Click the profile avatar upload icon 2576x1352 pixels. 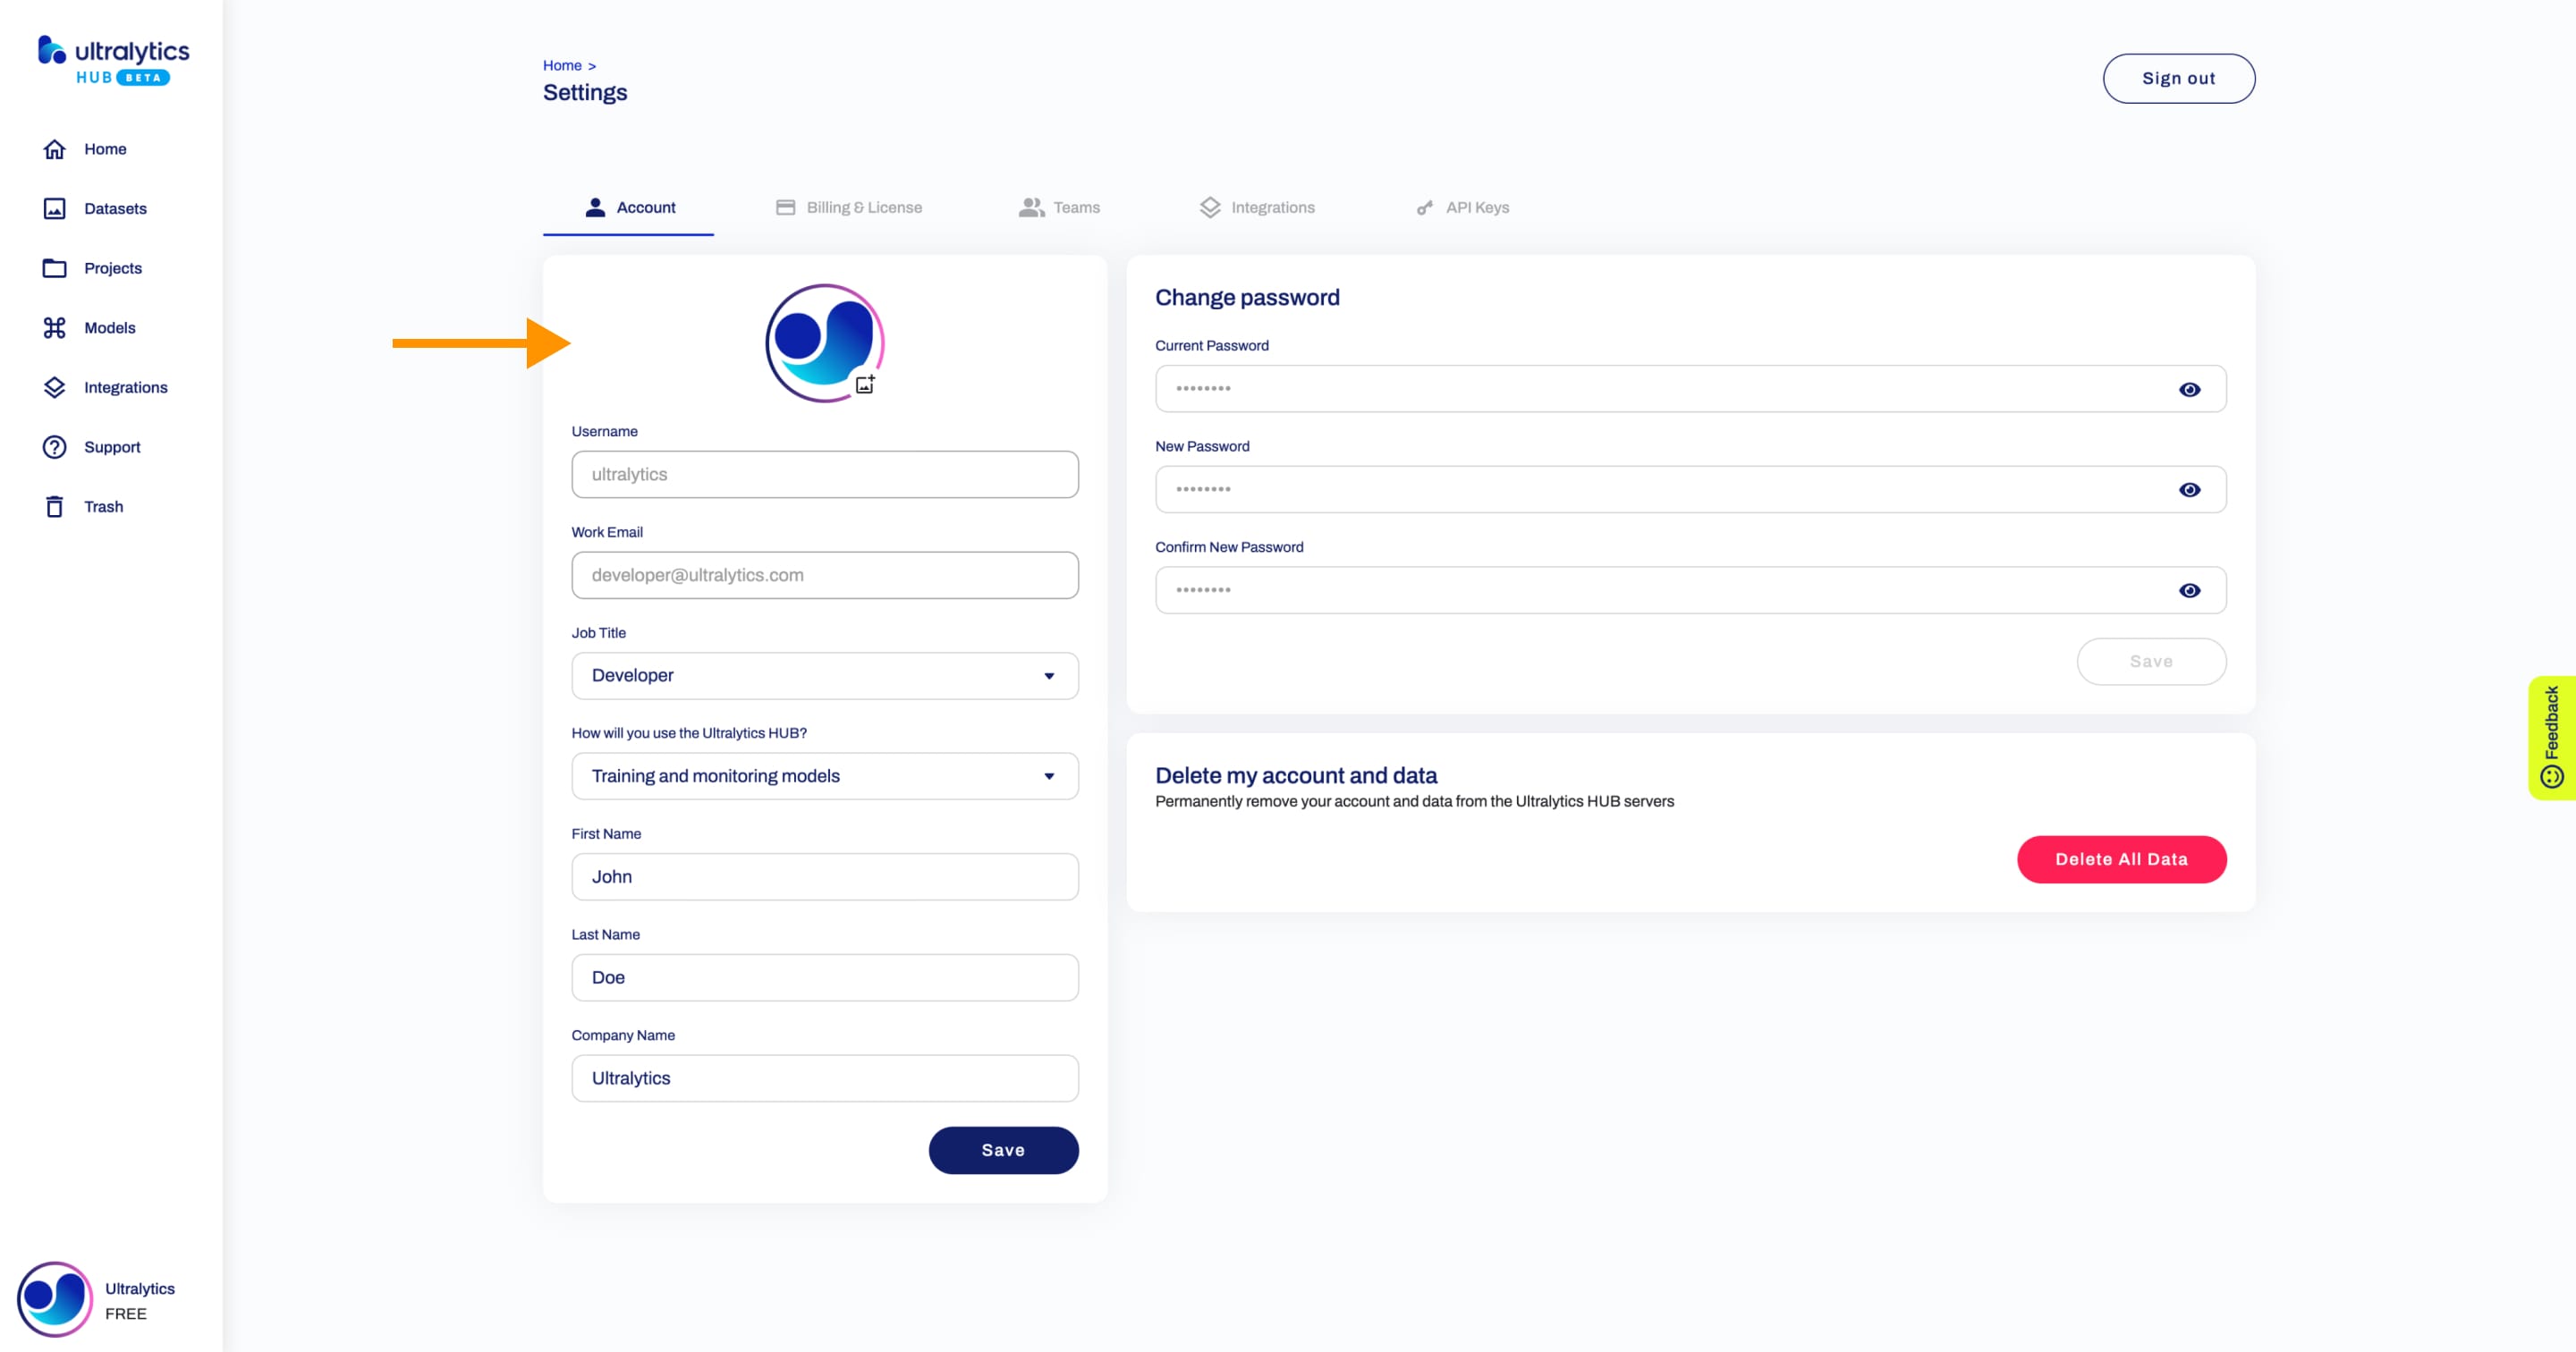(x=866, y=383)
